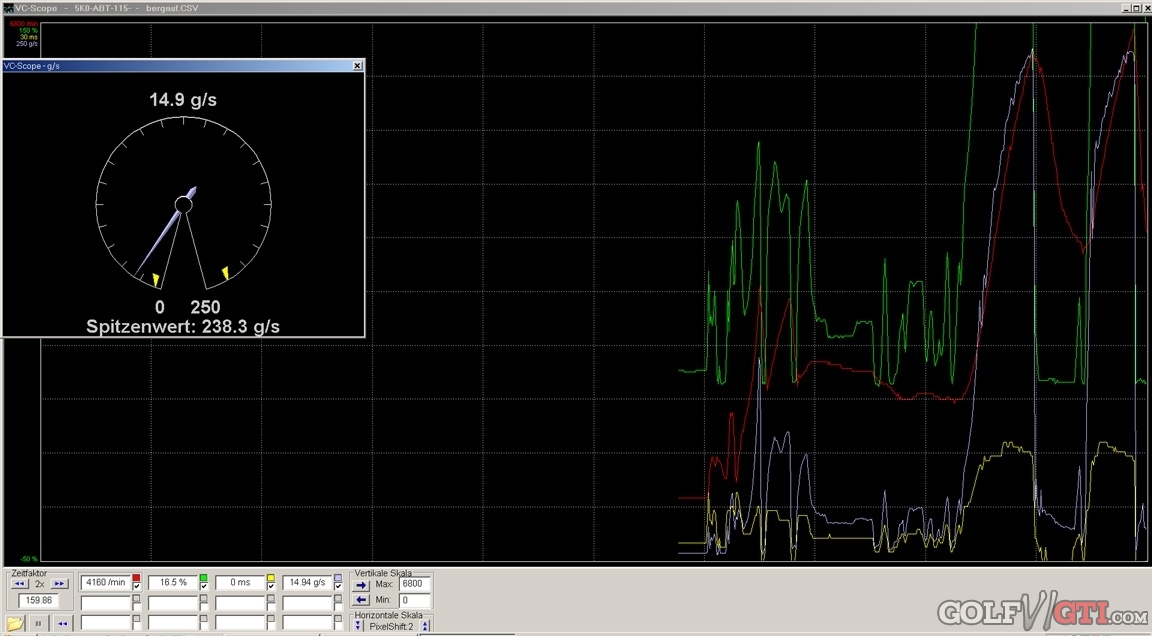Select the 0 ms channel value field
The width and height of the screenshot is (1152, 636).
click(240, 582)
